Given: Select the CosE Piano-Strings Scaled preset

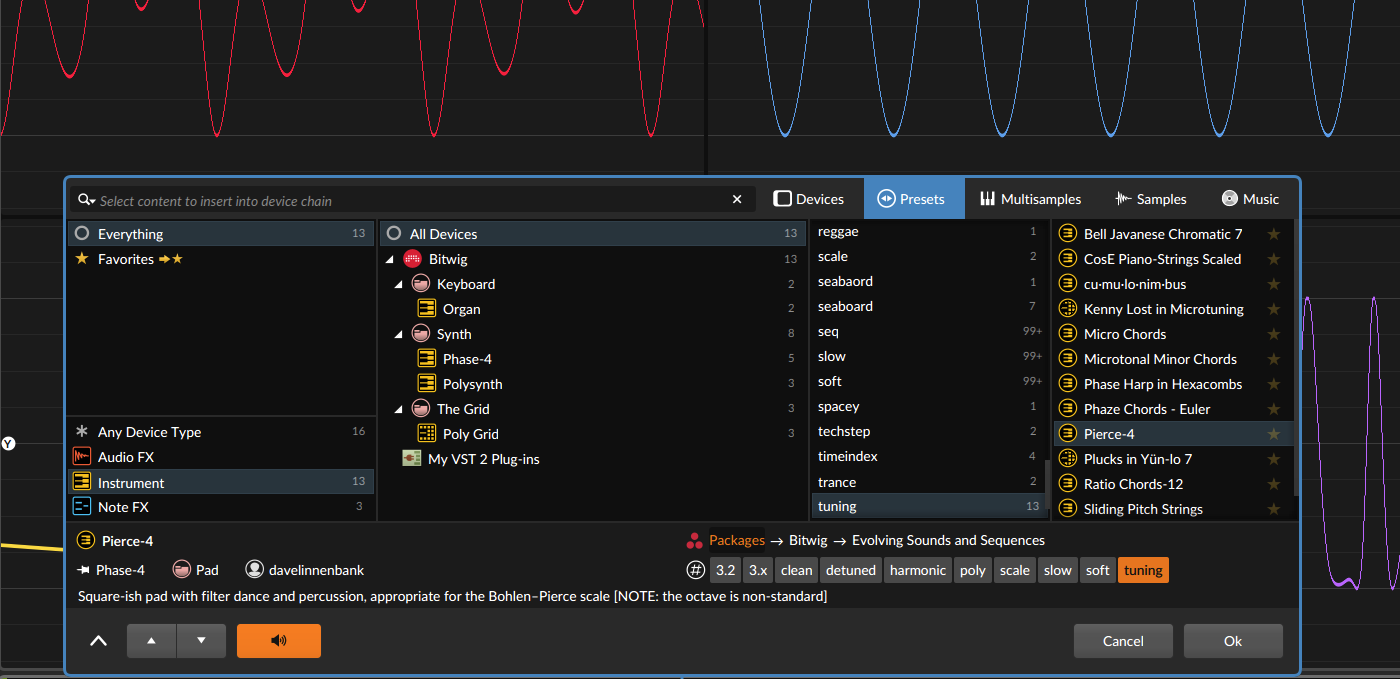Looking at the screenshot, I should (x=1173, y=259).
